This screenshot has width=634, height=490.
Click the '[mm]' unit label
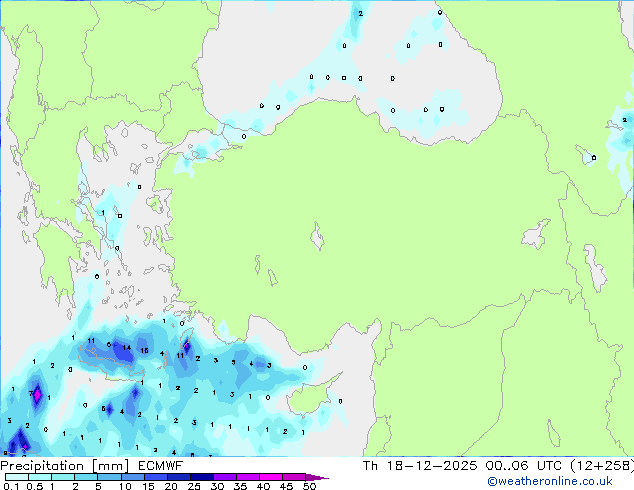111,466
